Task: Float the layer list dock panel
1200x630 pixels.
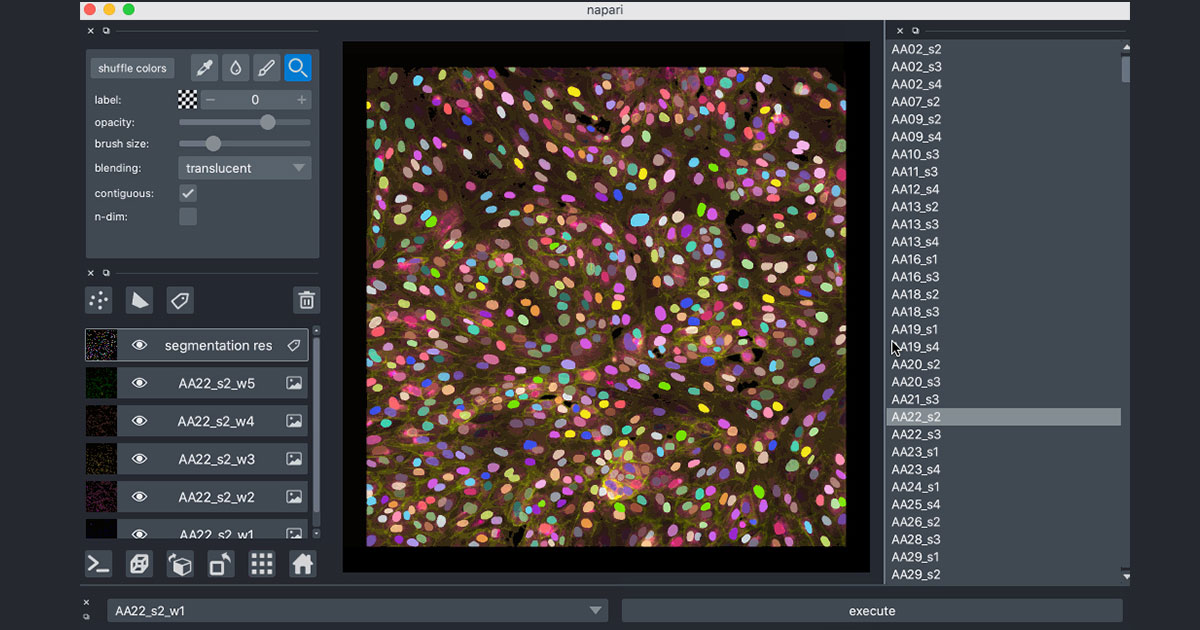Action: pos(106,273)
